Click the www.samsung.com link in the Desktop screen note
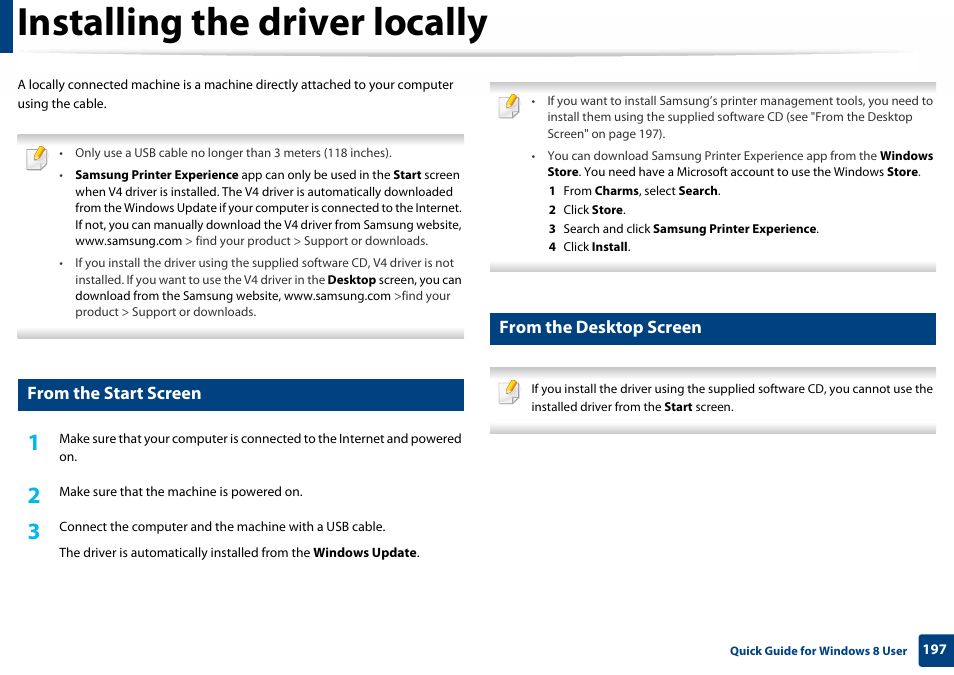954x675 pixels. [x=337, y=296]
